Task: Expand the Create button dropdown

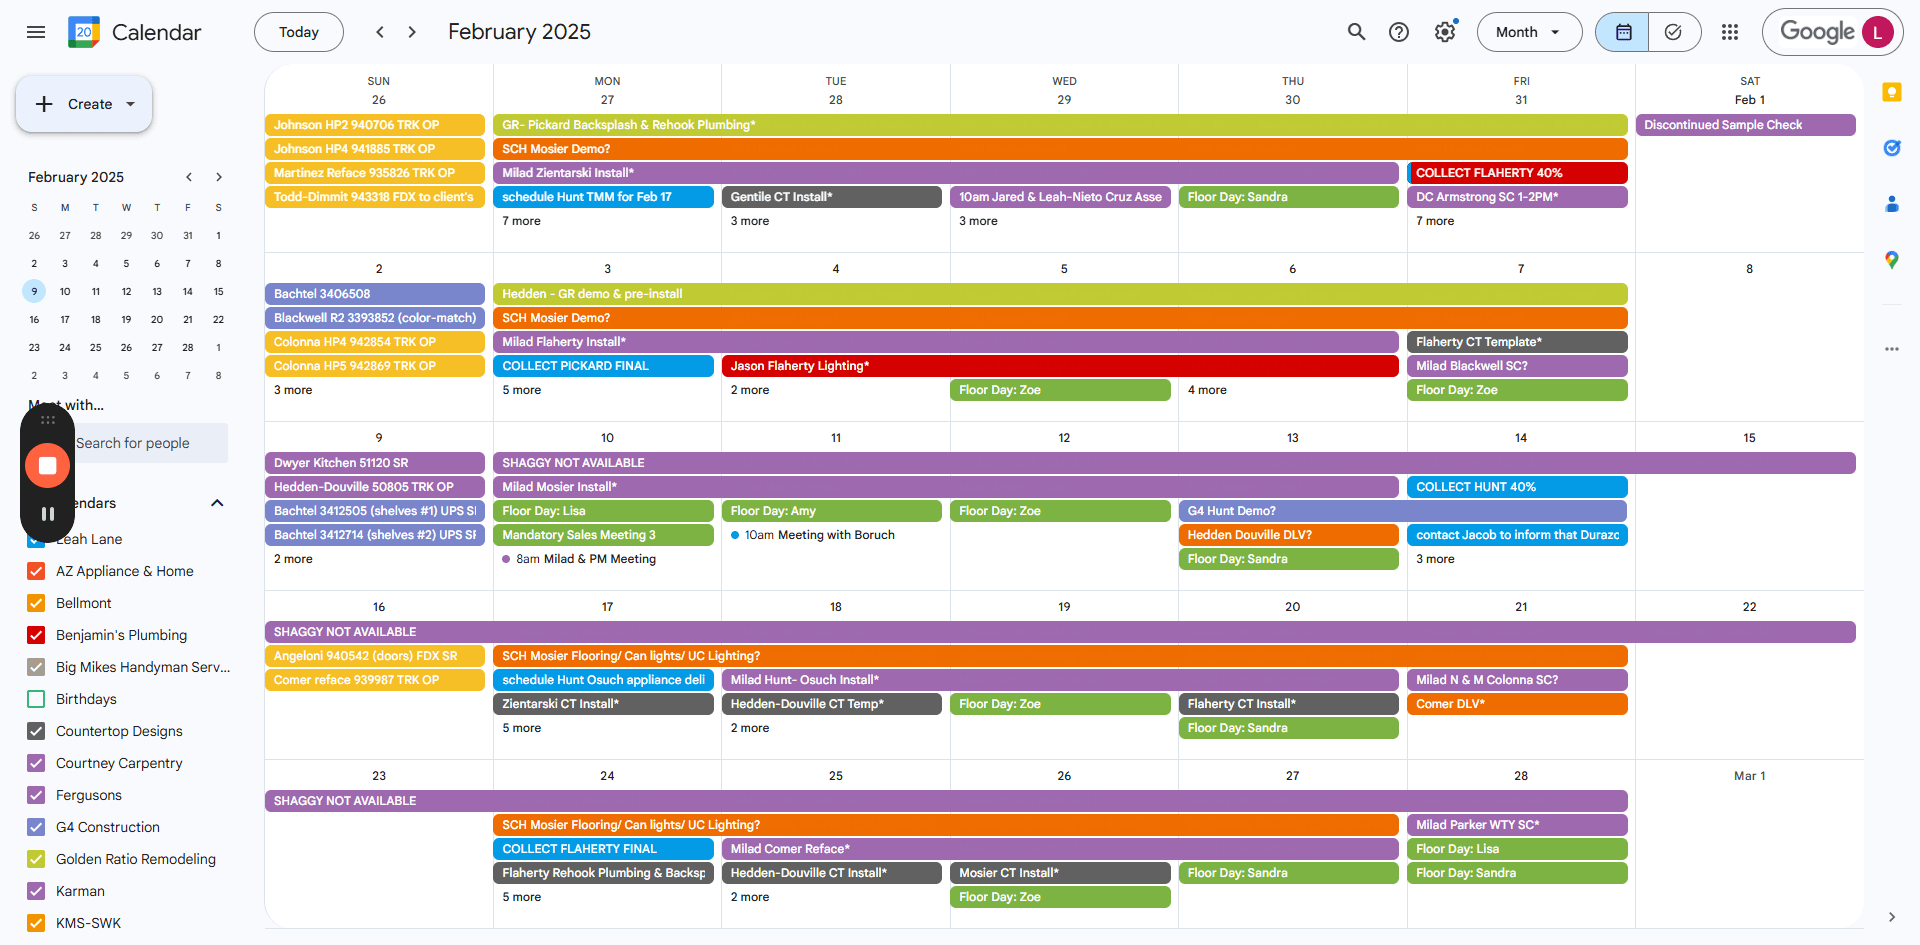Action: tap(130, 104)
